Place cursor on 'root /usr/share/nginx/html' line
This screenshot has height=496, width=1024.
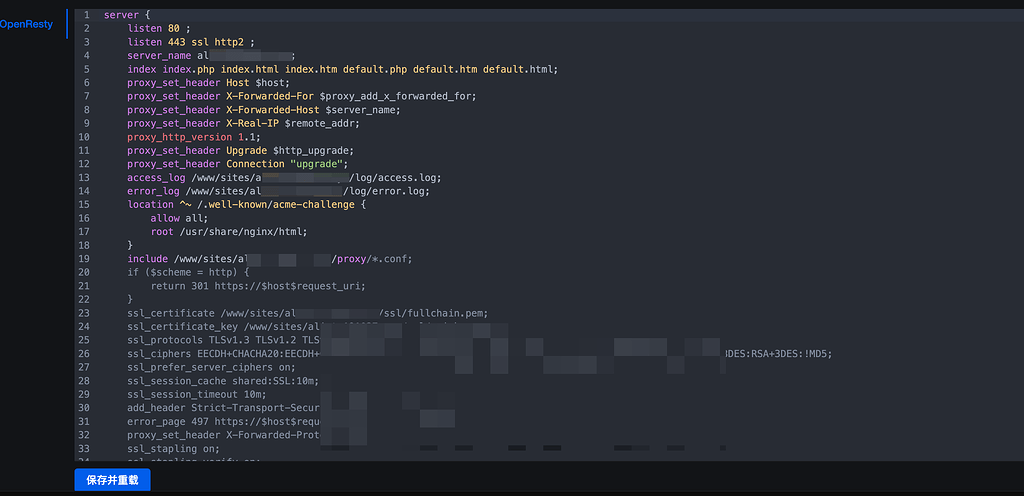[x=228, y=232]
